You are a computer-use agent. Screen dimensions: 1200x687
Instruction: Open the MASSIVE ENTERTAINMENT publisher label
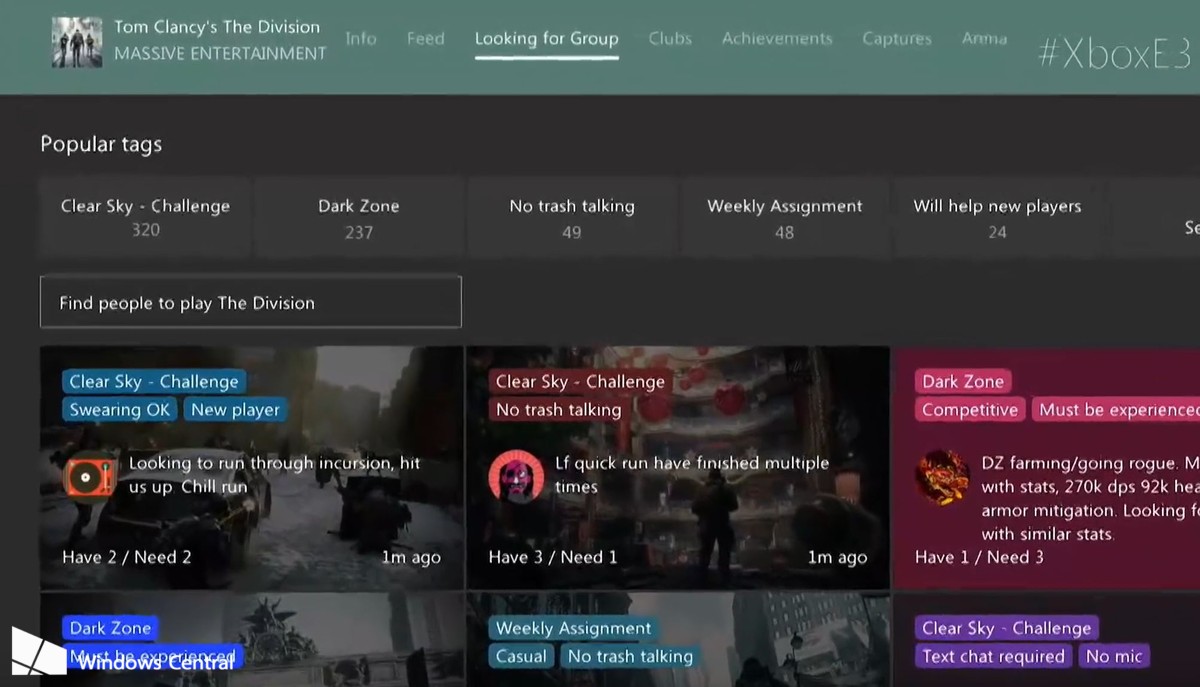pos(220,53)
